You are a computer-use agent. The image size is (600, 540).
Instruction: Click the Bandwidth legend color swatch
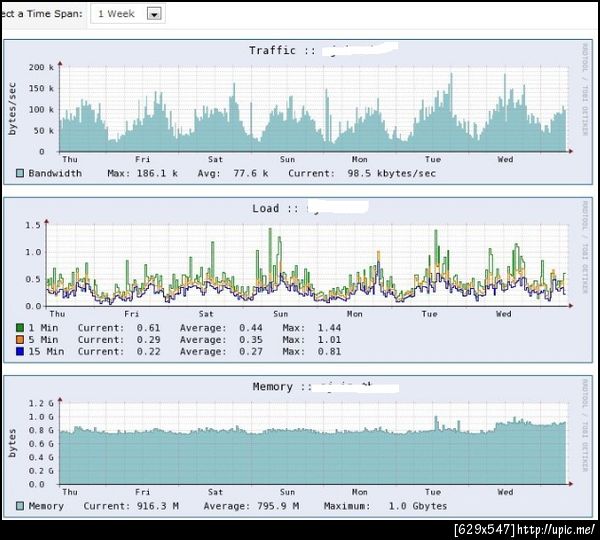(x=20, y=173)
